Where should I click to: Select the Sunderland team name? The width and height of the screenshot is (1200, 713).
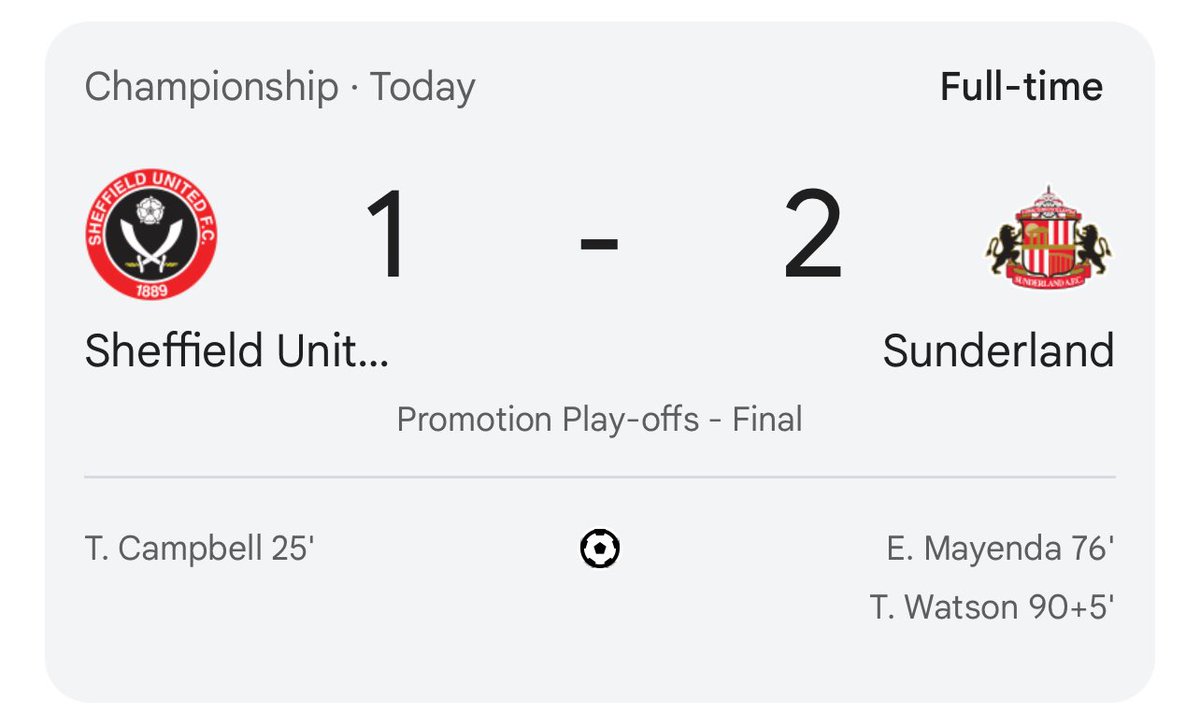[x=999, y=350]
